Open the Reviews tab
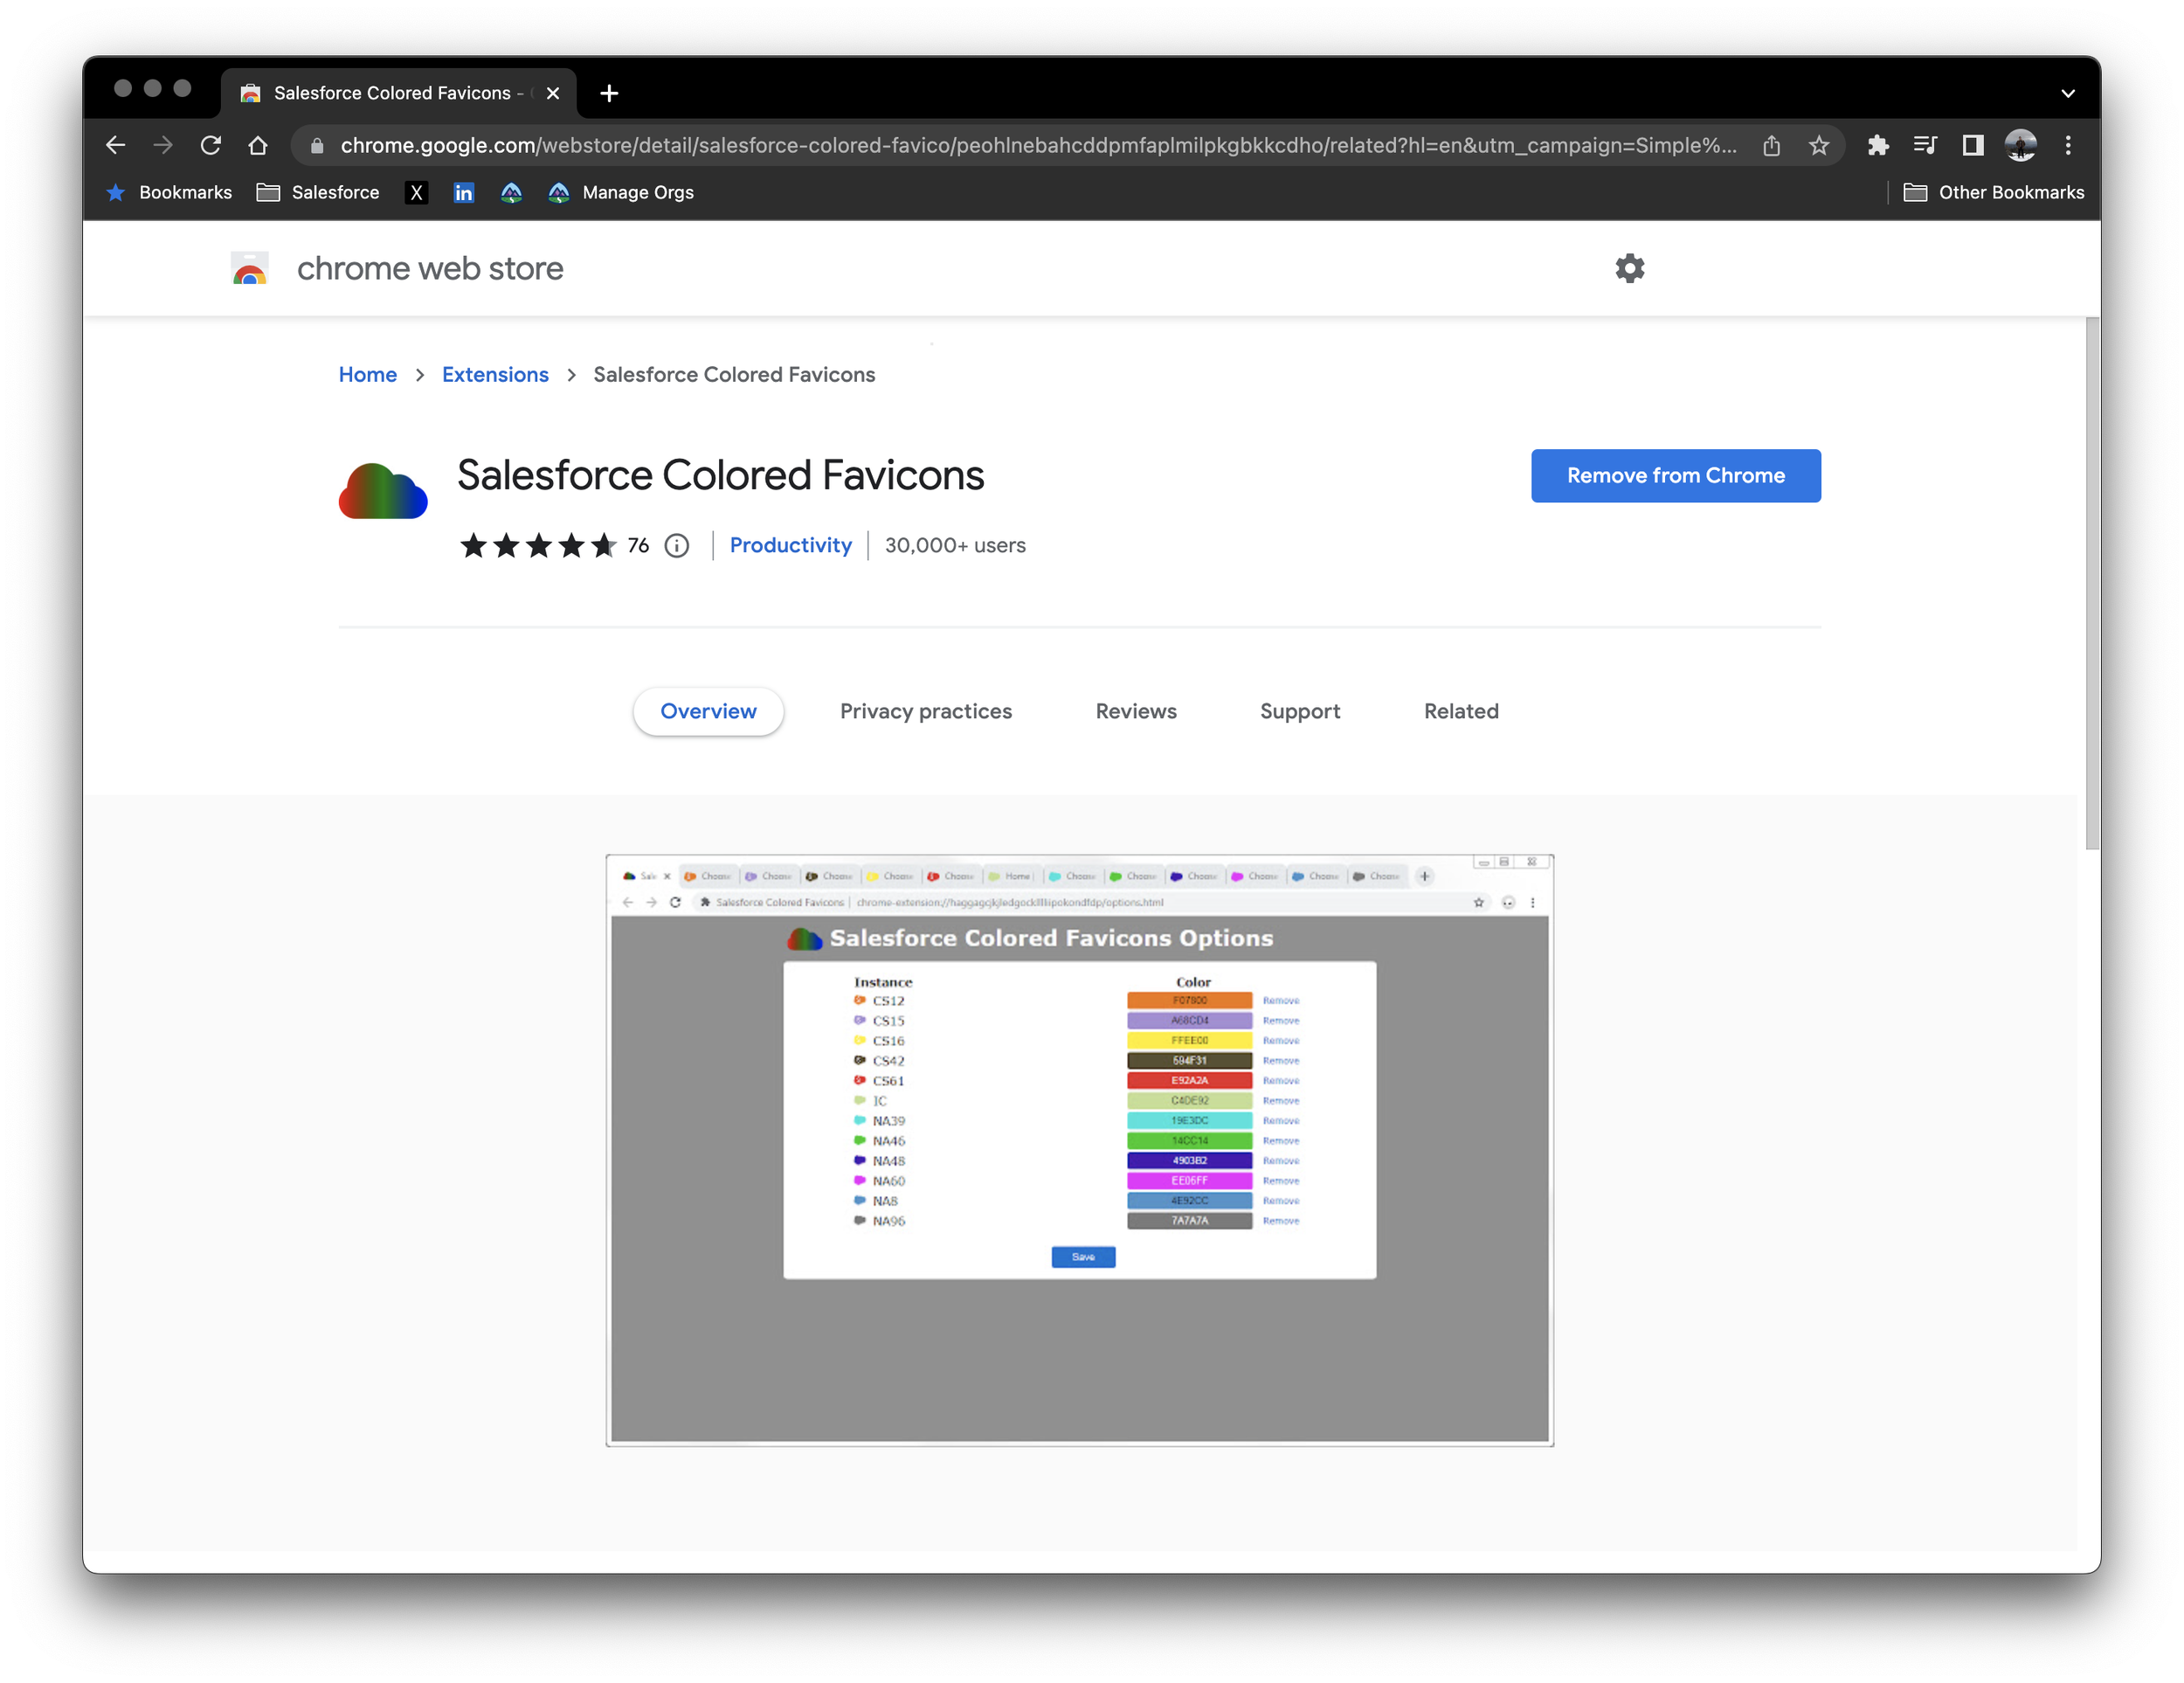This screenshot has height=1683, width=2184. (x=1135, y=711)
